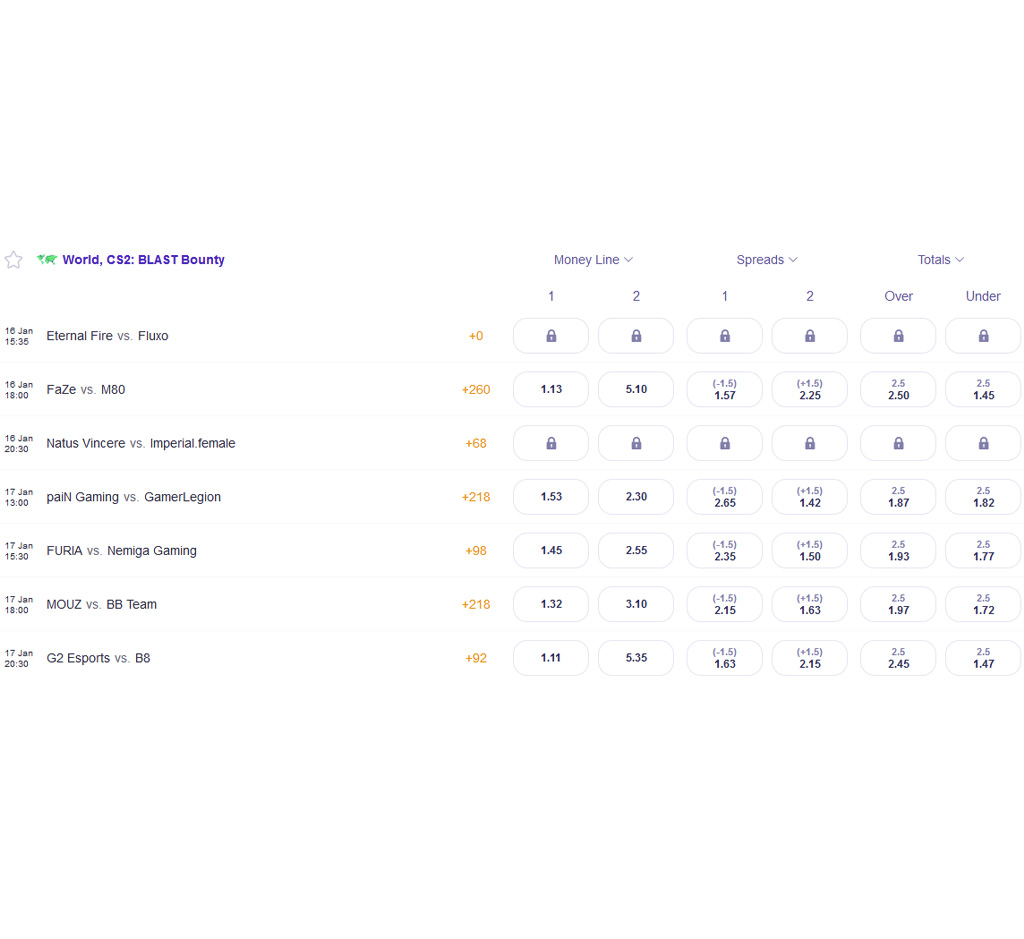Select Under 2.5 at 1.77 for FURIA match
Viewport: 1024px width, 939px height.
(983, 550)
